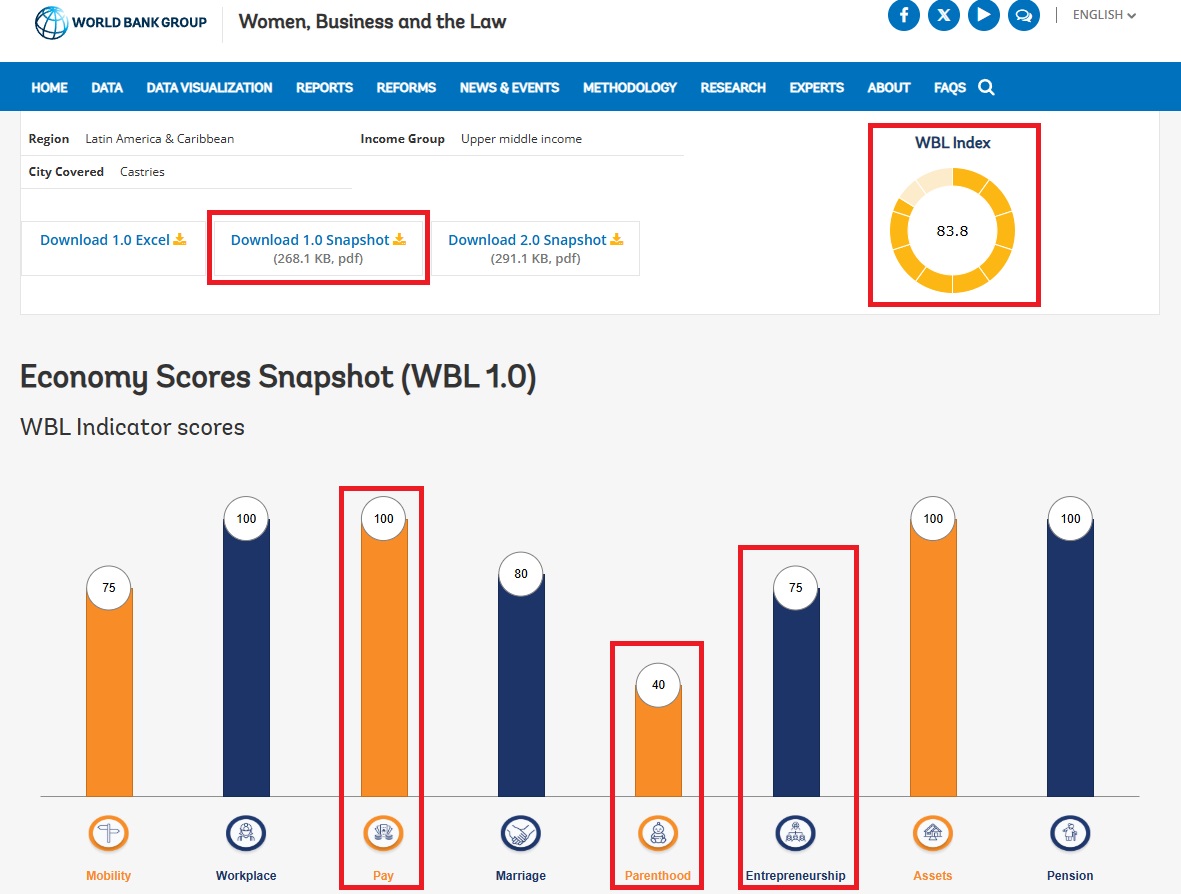Click the Assets label text
1181x894 pixels.
(932, 875)
